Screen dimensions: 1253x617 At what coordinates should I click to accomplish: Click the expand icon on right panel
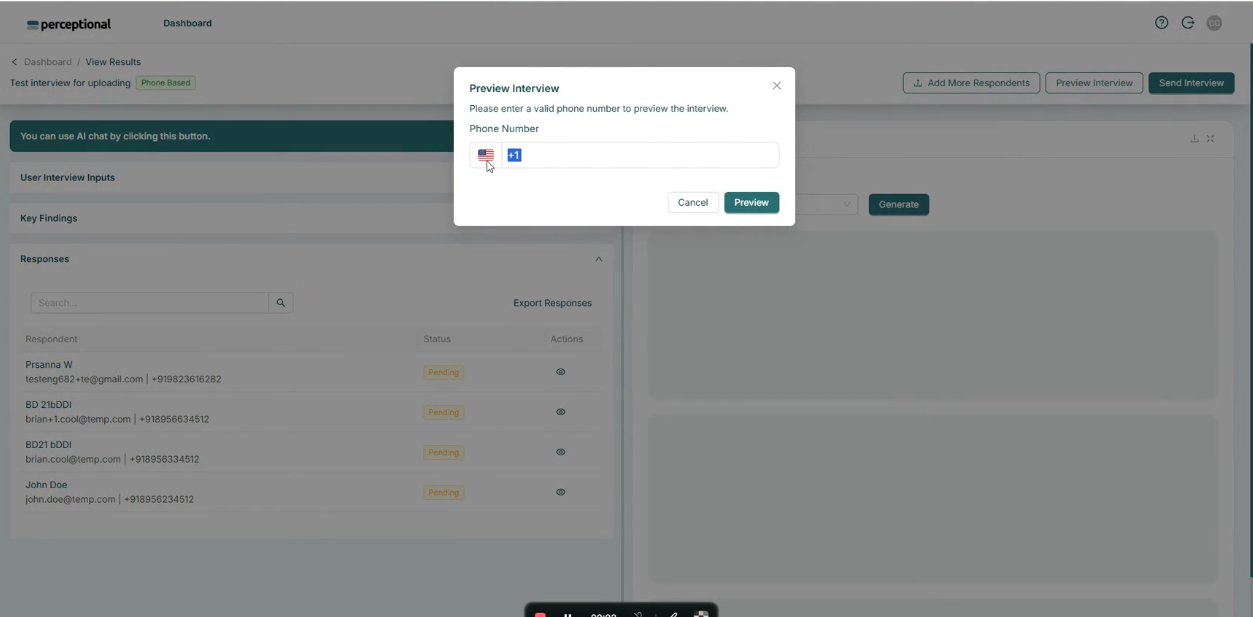click(1210, 138)
